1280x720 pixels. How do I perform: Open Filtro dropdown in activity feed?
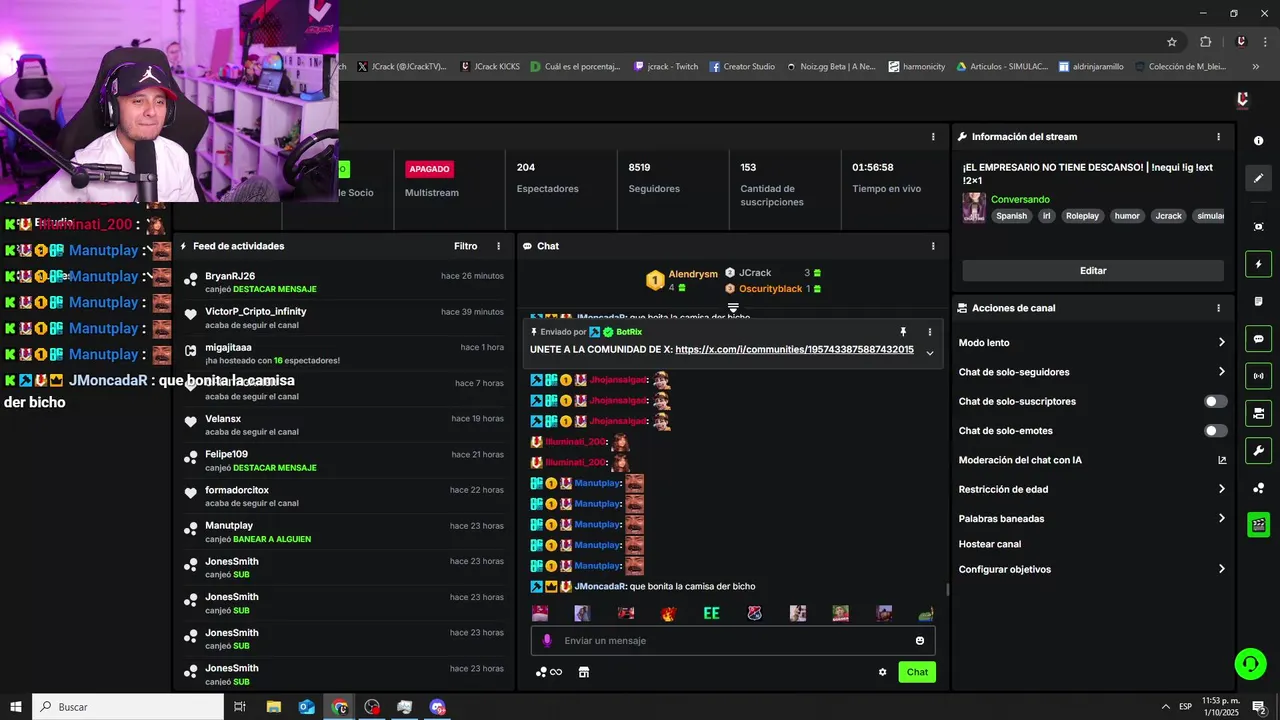click(465, 246)
